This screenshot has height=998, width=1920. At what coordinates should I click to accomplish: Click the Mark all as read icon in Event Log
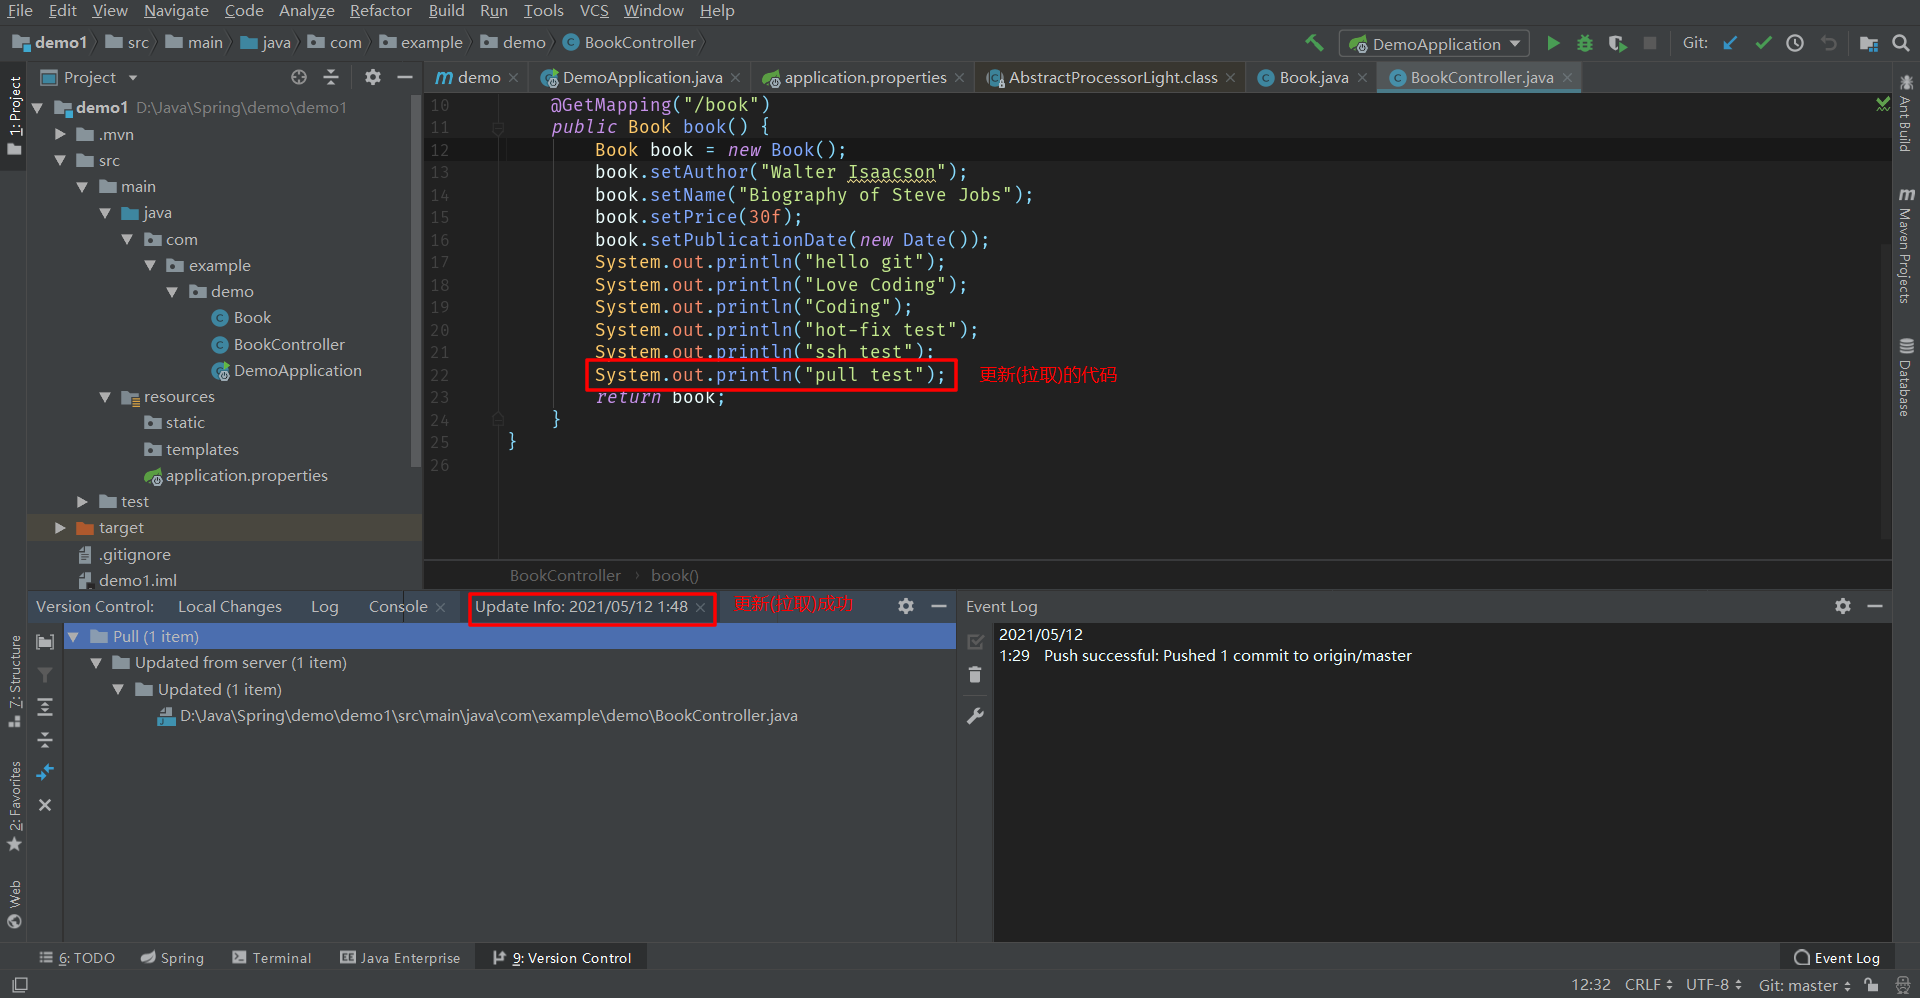tap(975, 642)
